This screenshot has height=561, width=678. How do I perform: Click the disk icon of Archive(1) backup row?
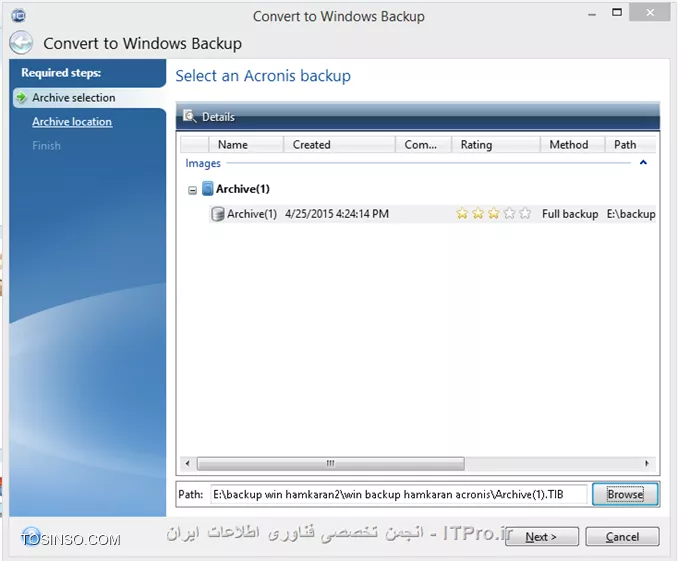click(217, 214)
